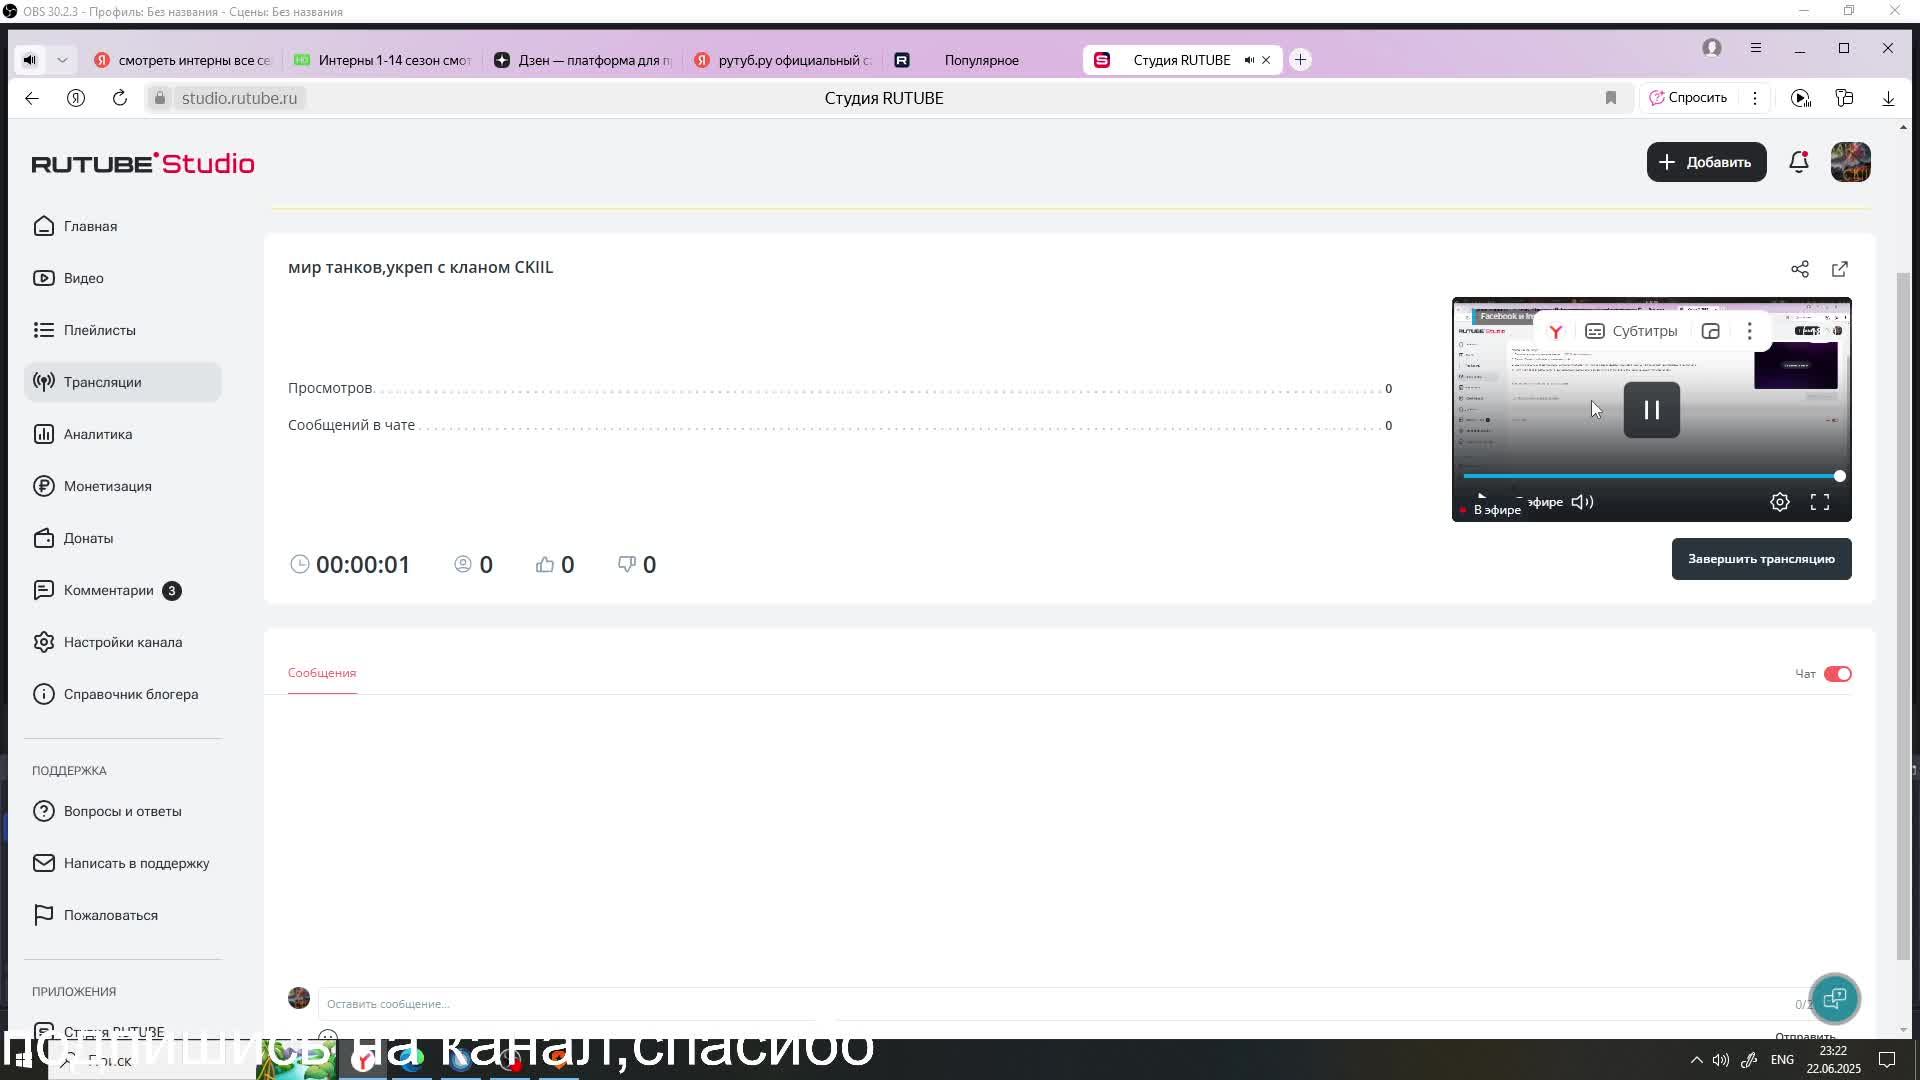Image resolution: width=1920 pixels, height=1080 pixels.
Task: Switch to the рутуб.ру официальный tab
Action: 783,60
